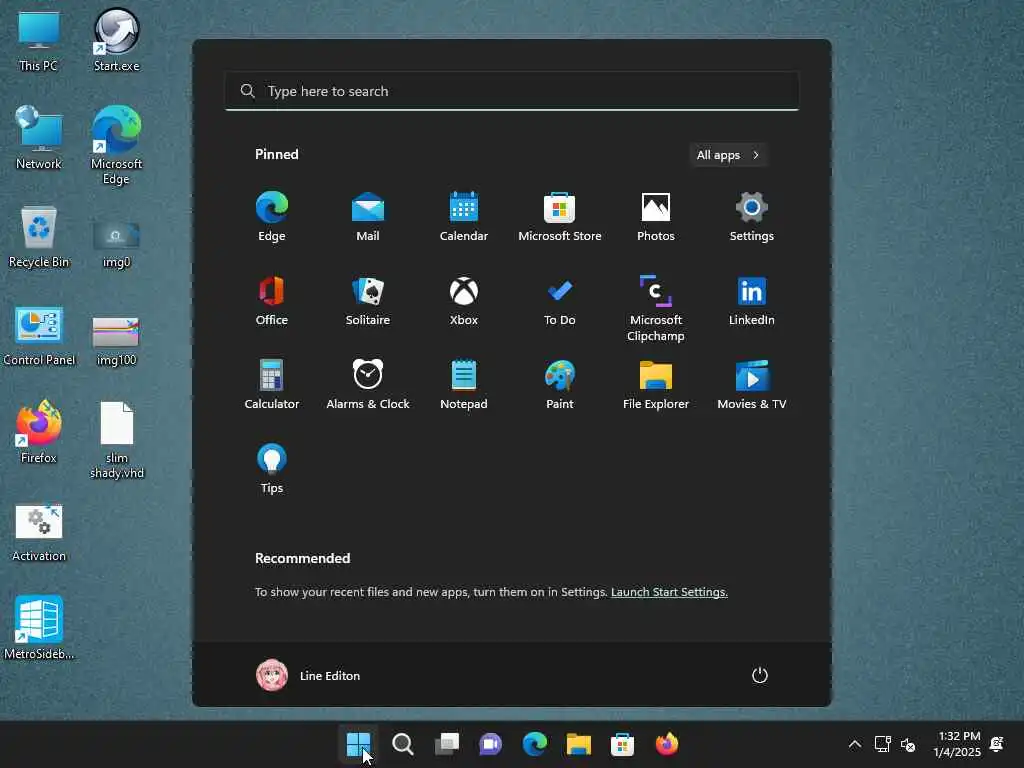The height and width of the screenshot is (768, 1024).
Task: Select the Activation desktop icon
Action: click(x=39, y=532)
